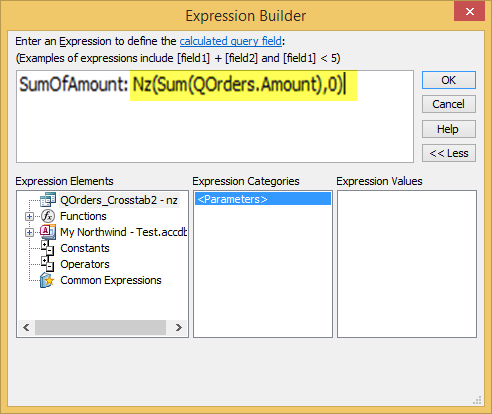Click the Access database icon for My Northwind

48,232
